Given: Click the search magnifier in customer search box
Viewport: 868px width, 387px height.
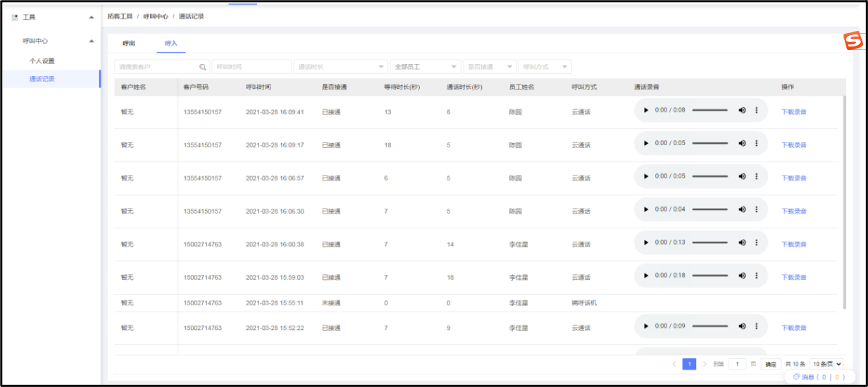Looking at the screenshot, I should 203,67.
